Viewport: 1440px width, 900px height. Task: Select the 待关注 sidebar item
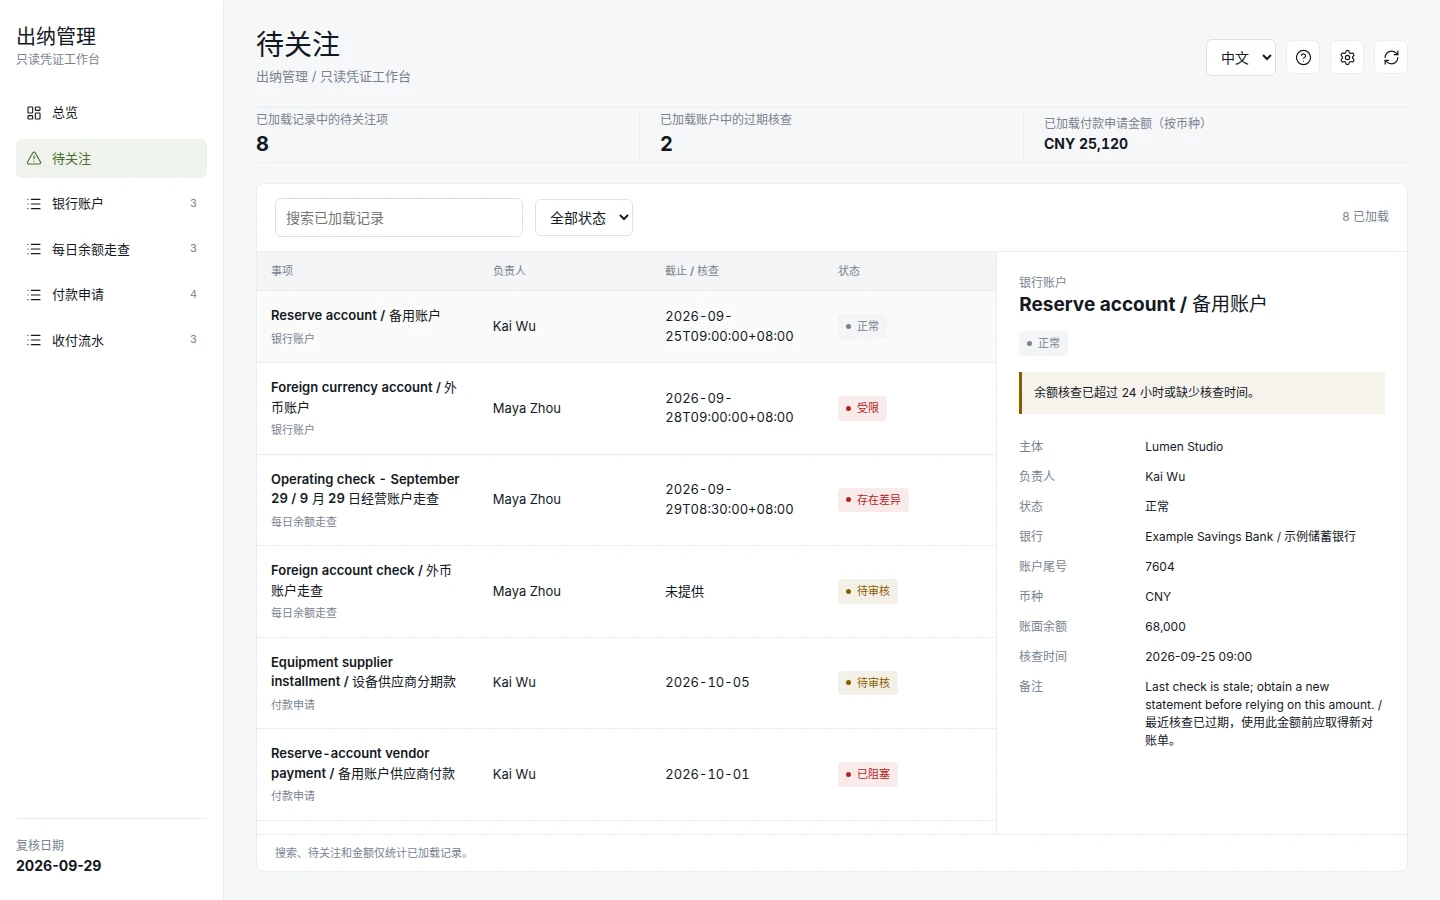tap(111, 158)
